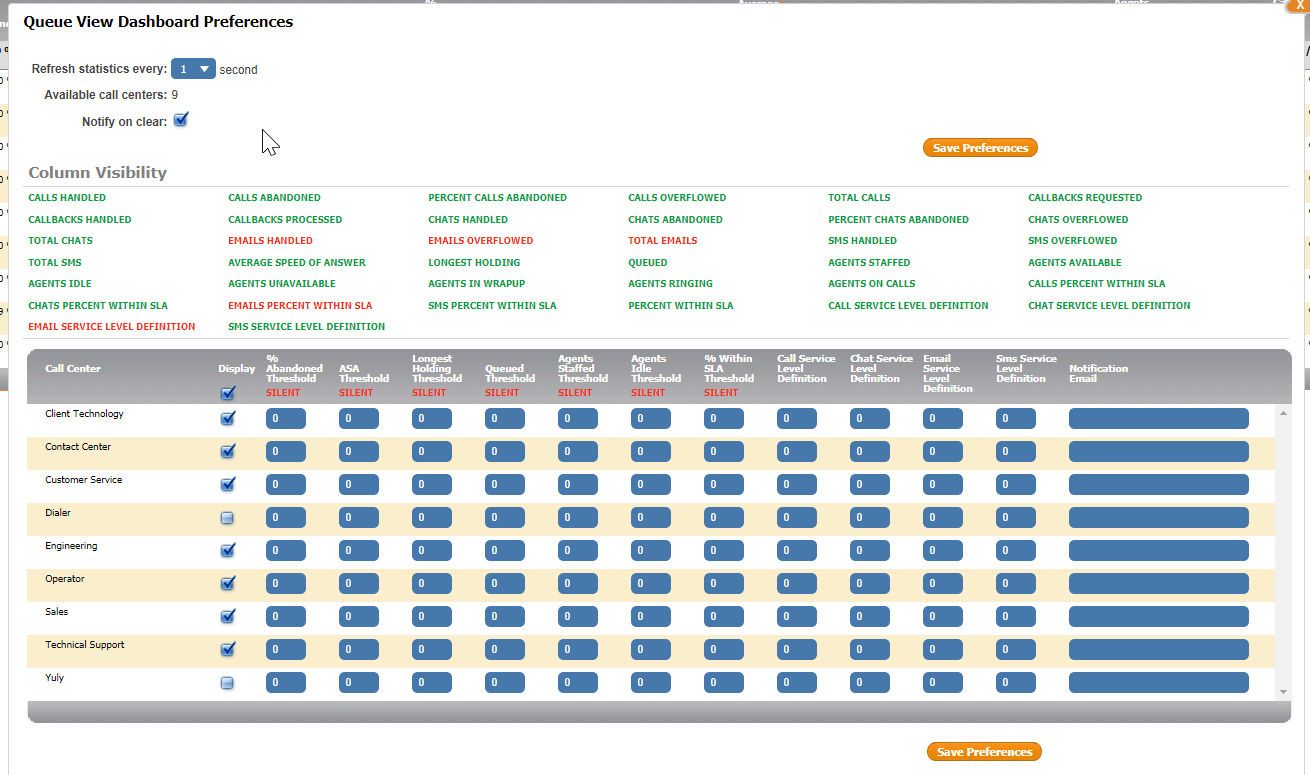Show the EMAILS HANDLED column
This screenshot has width=1310, height=775.
[270, 241]
